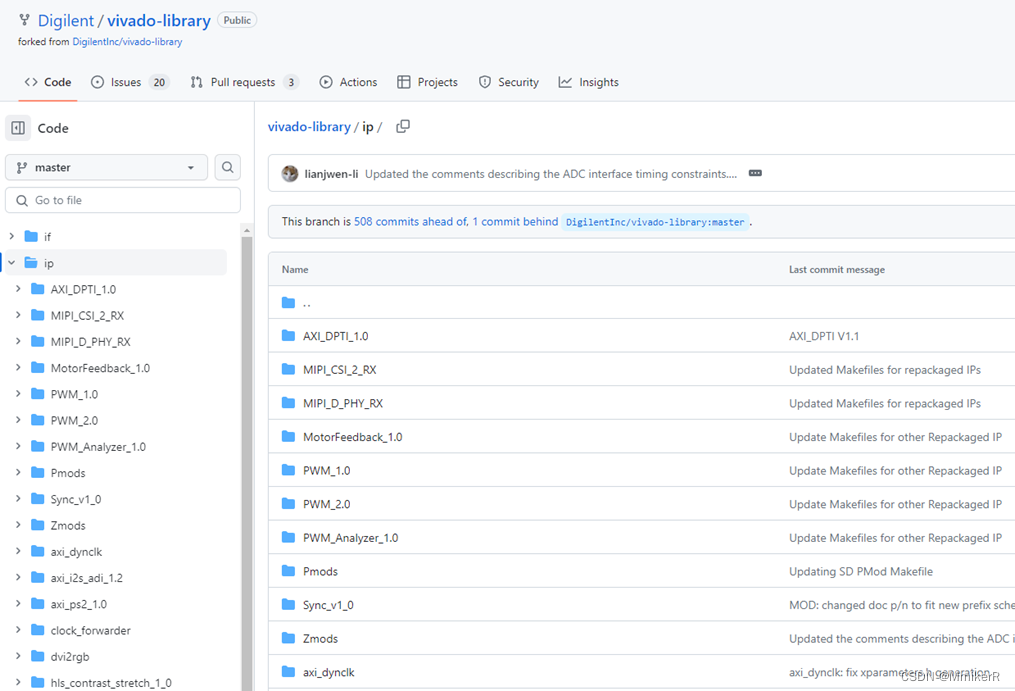The image size is (1015, 691).
Task: Open latest commit message about ADC interface
Action: [x=551, y=174]
